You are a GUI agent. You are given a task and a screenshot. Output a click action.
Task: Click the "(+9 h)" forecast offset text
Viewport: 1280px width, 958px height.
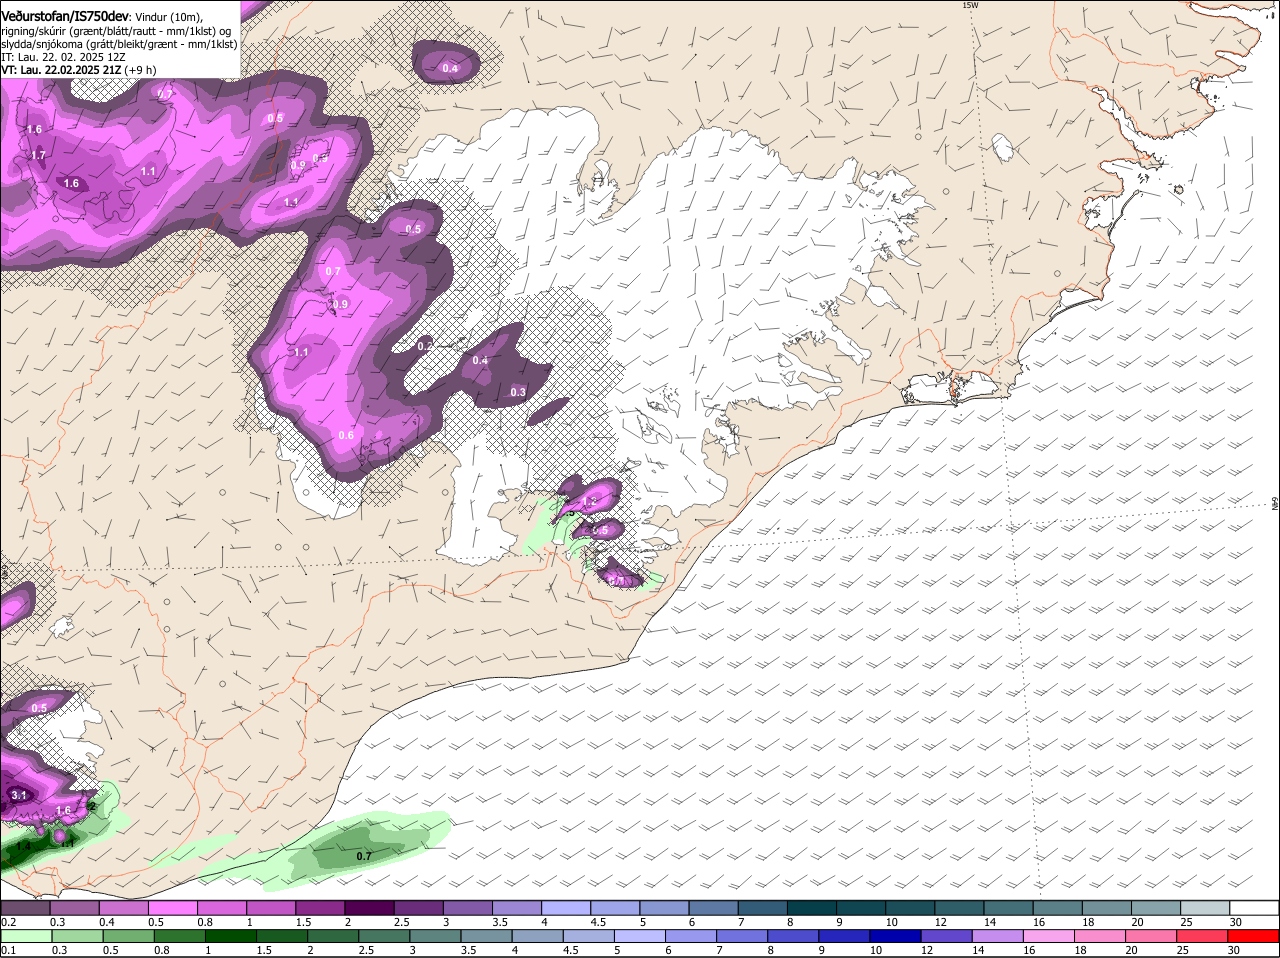[x=141, y=70]
